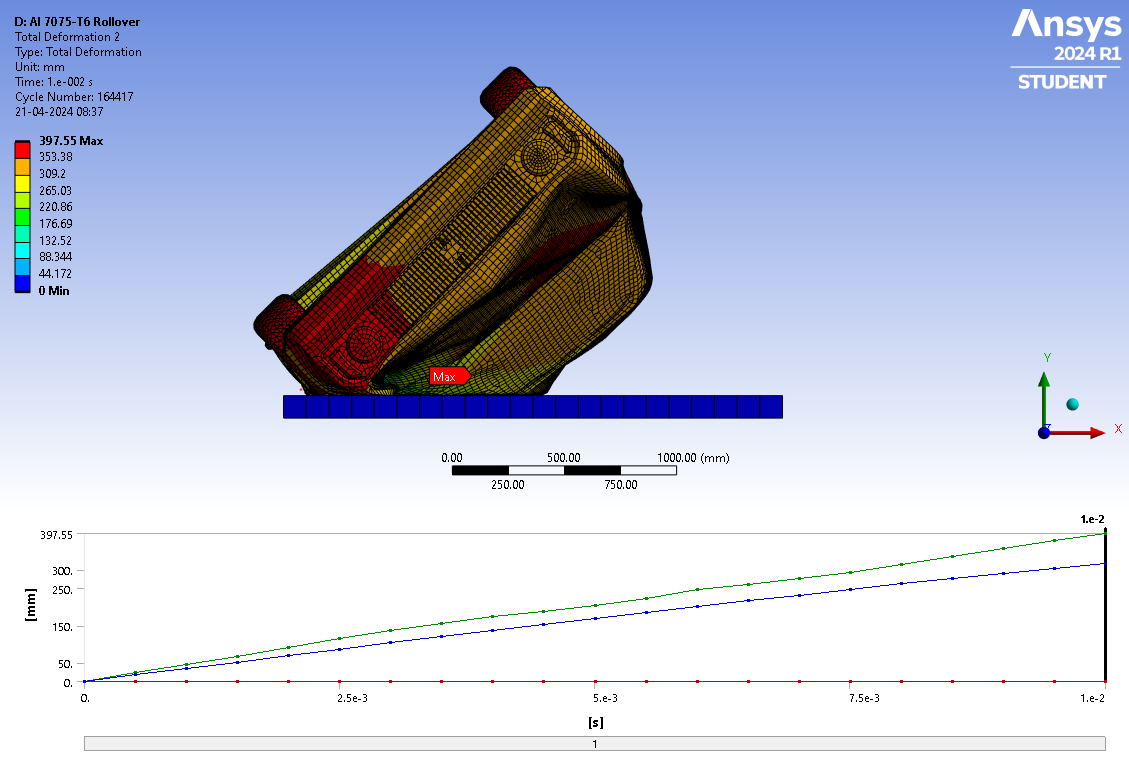Click the '1000.00 (mm)' scale ruler label
Viewport: 1129px width, 763px height.
click(693, 458)
